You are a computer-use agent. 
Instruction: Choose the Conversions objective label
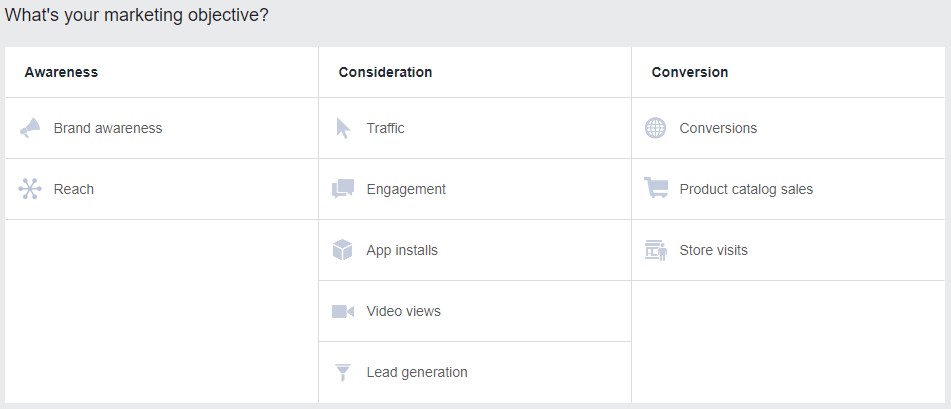[x=718, y=128]
